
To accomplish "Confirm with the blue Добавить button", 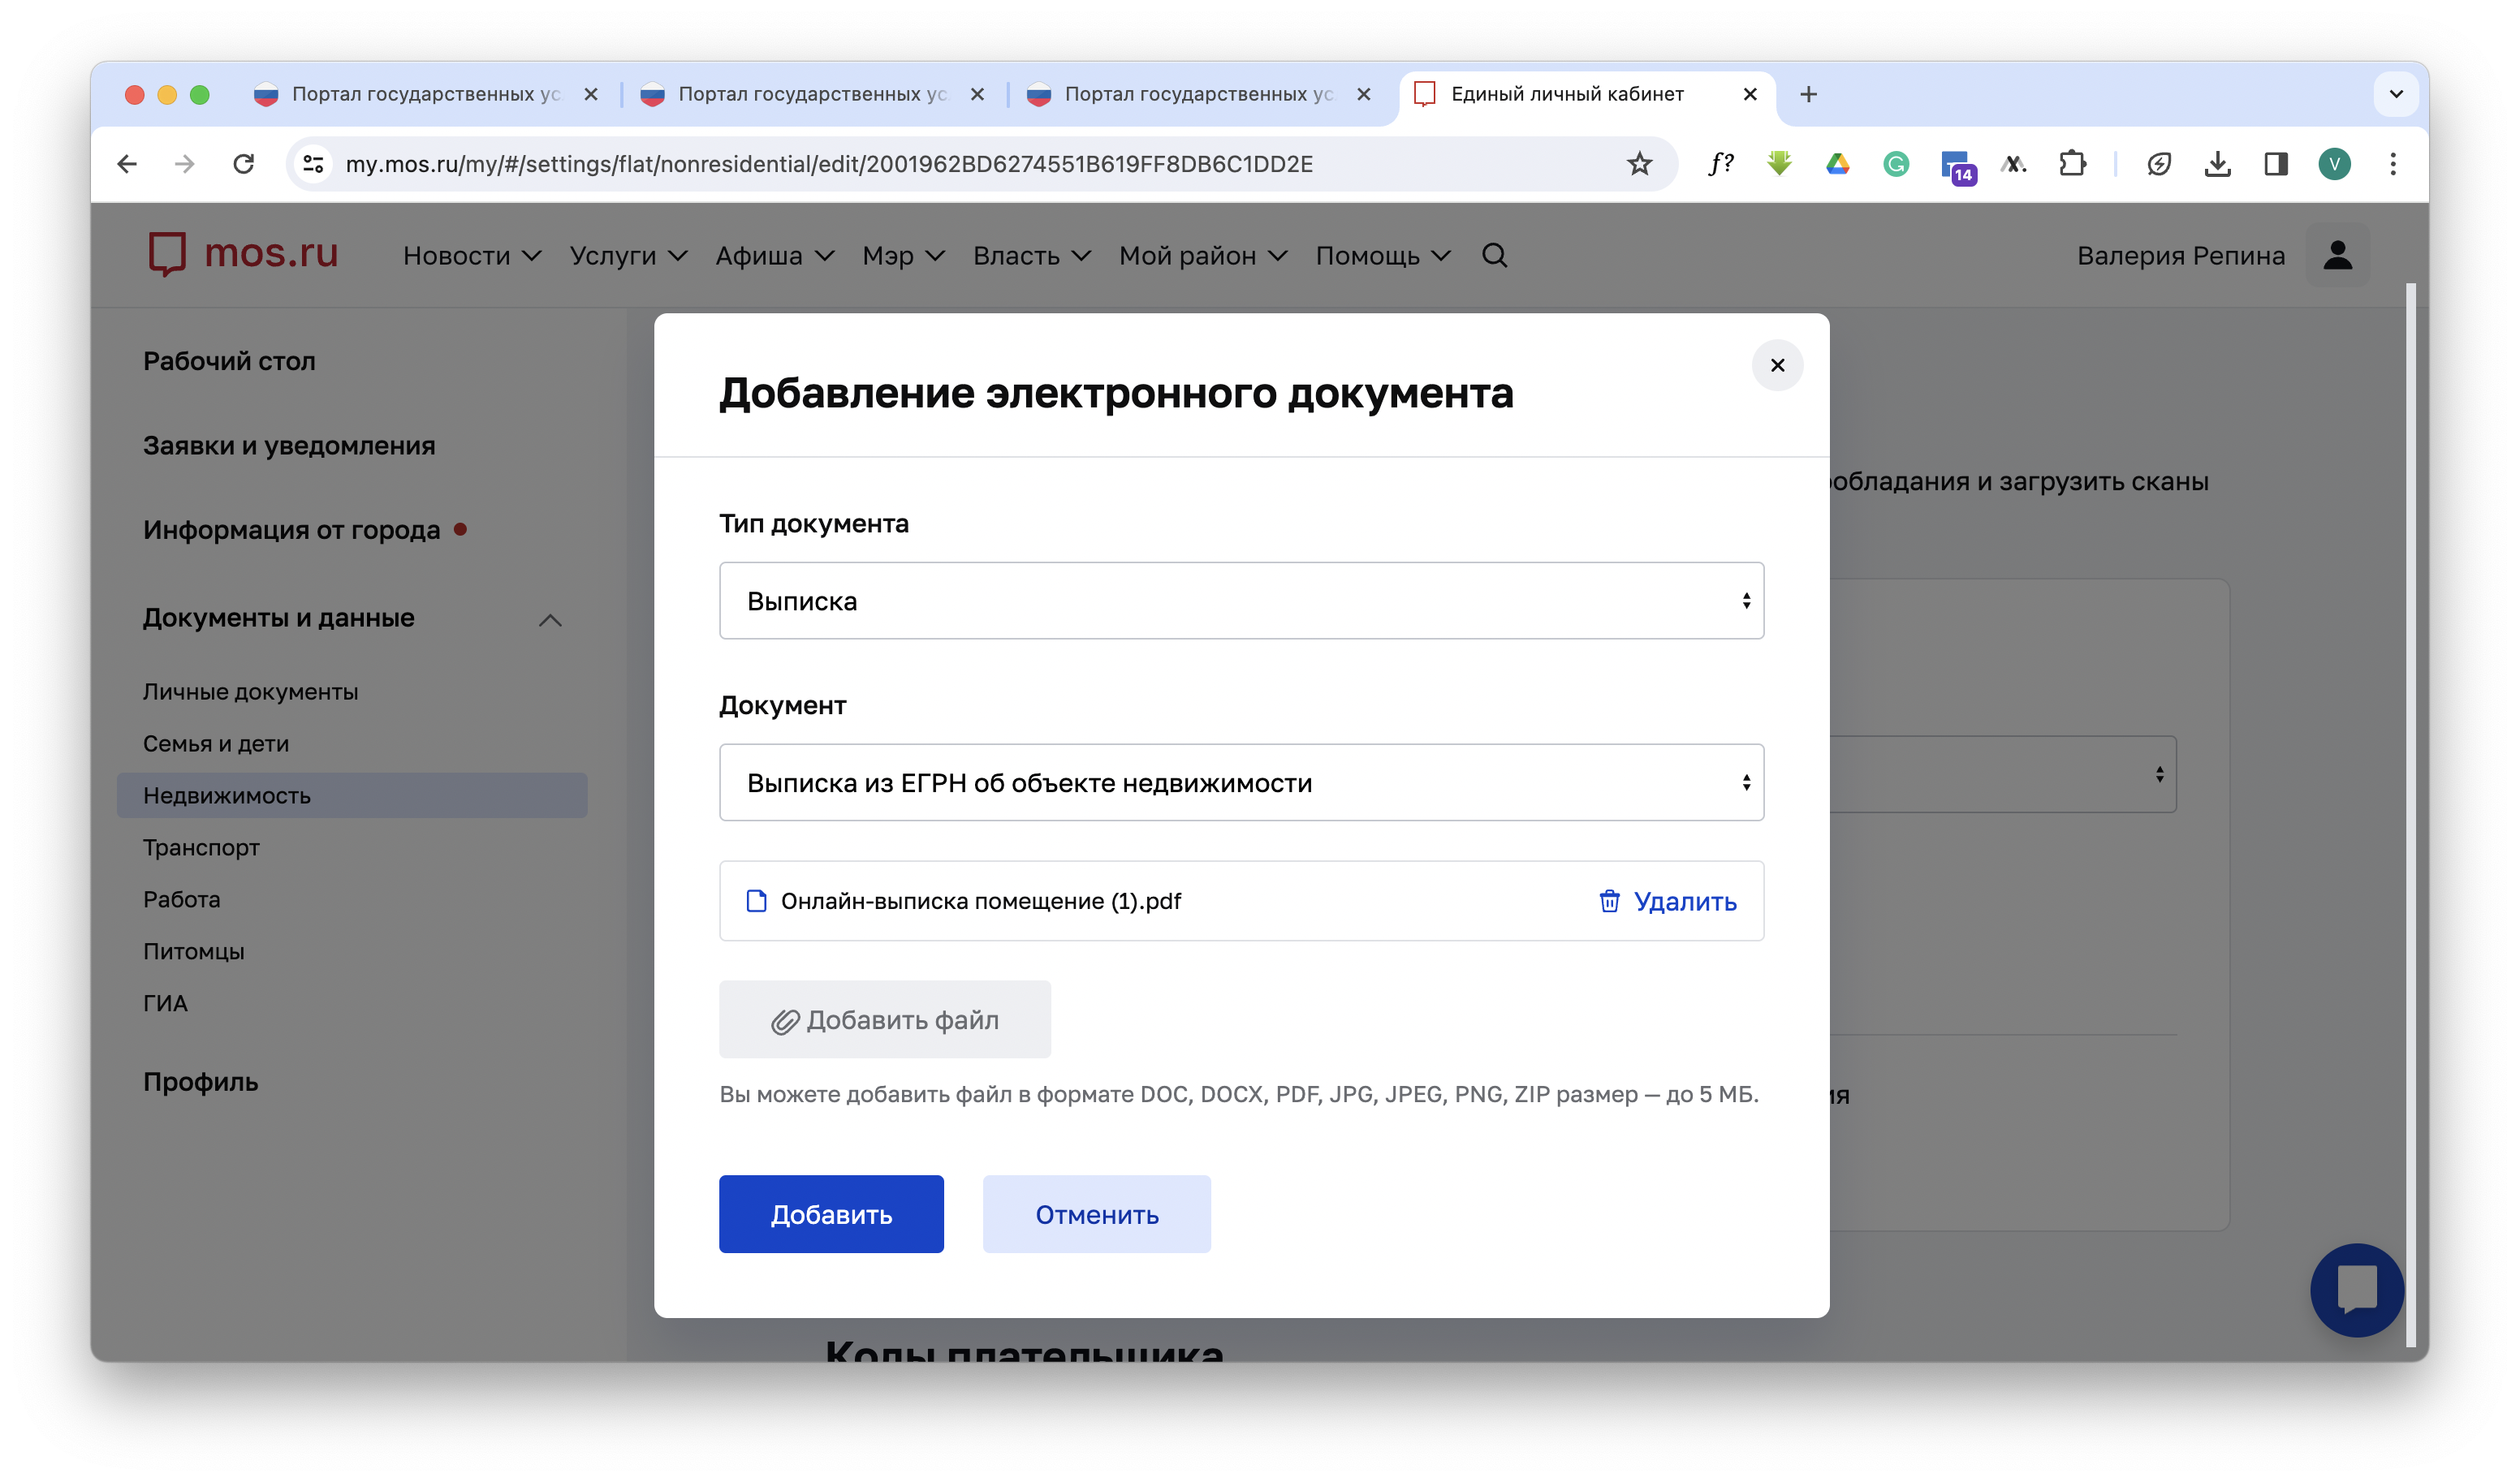I will (x=831, y=1214).
